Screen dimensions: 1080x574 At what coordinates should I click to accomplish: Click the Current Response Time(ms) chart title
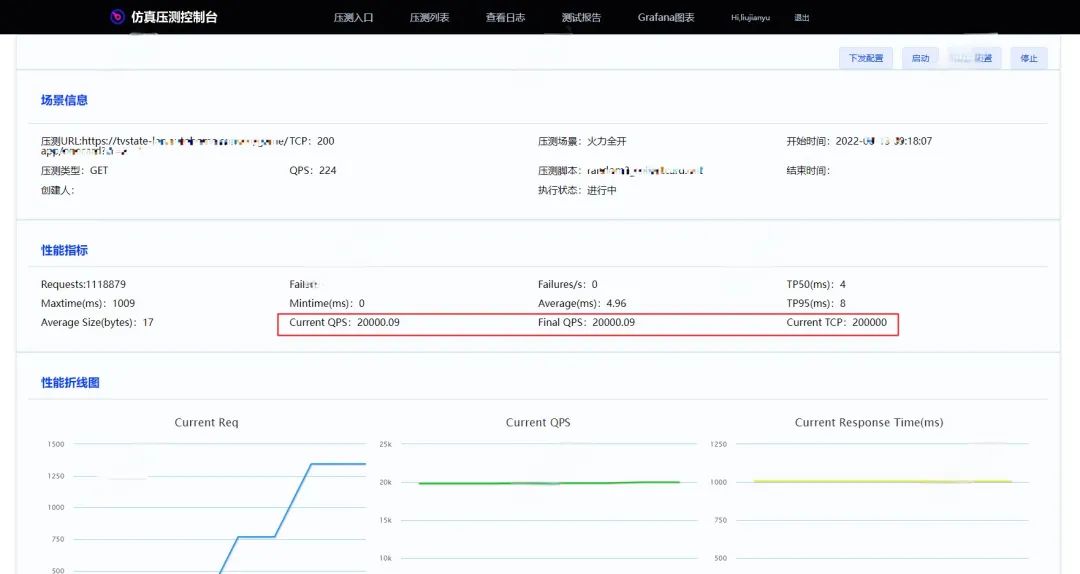(869, 422)
